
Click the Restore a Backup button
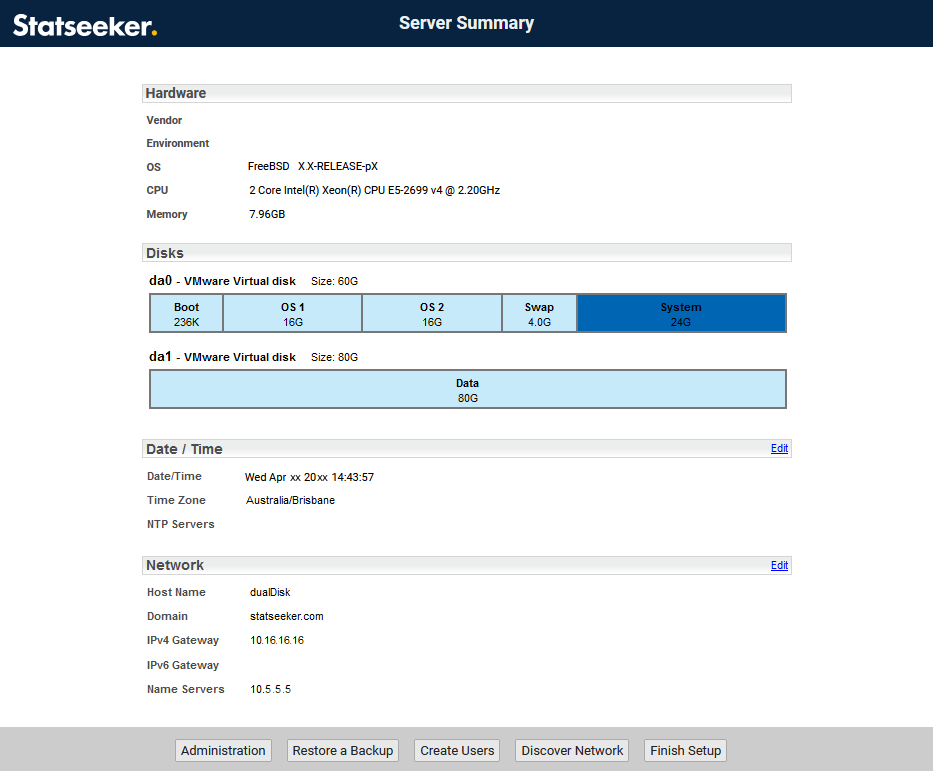click(x=342, y=751)
